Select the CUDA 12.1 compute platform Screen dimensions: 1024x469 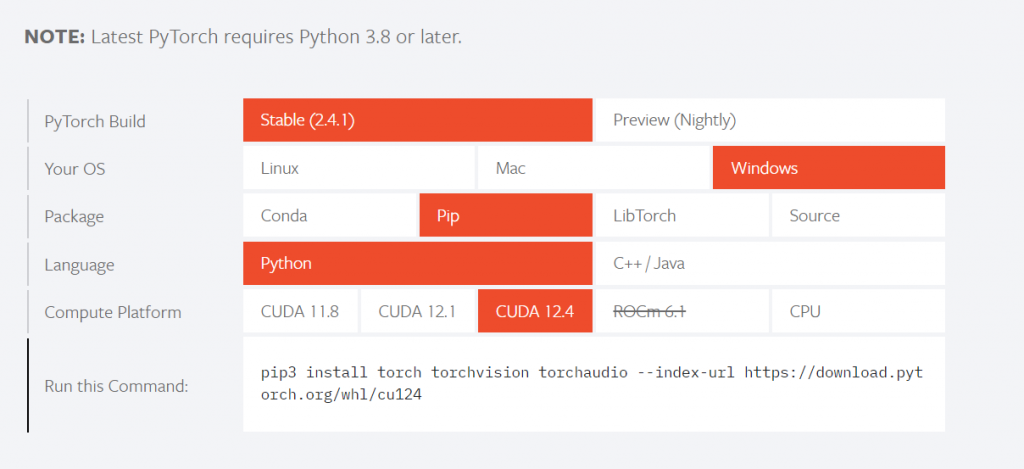(x=417, y=311)
